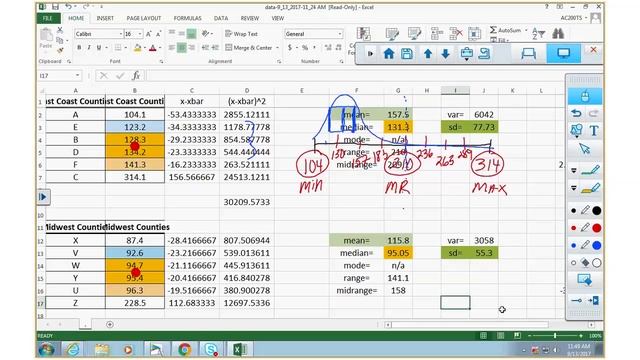Screen dimensions: 640x360
Task: Click the play arrow on floating toolbar
Action: click(x=370, y=53)
